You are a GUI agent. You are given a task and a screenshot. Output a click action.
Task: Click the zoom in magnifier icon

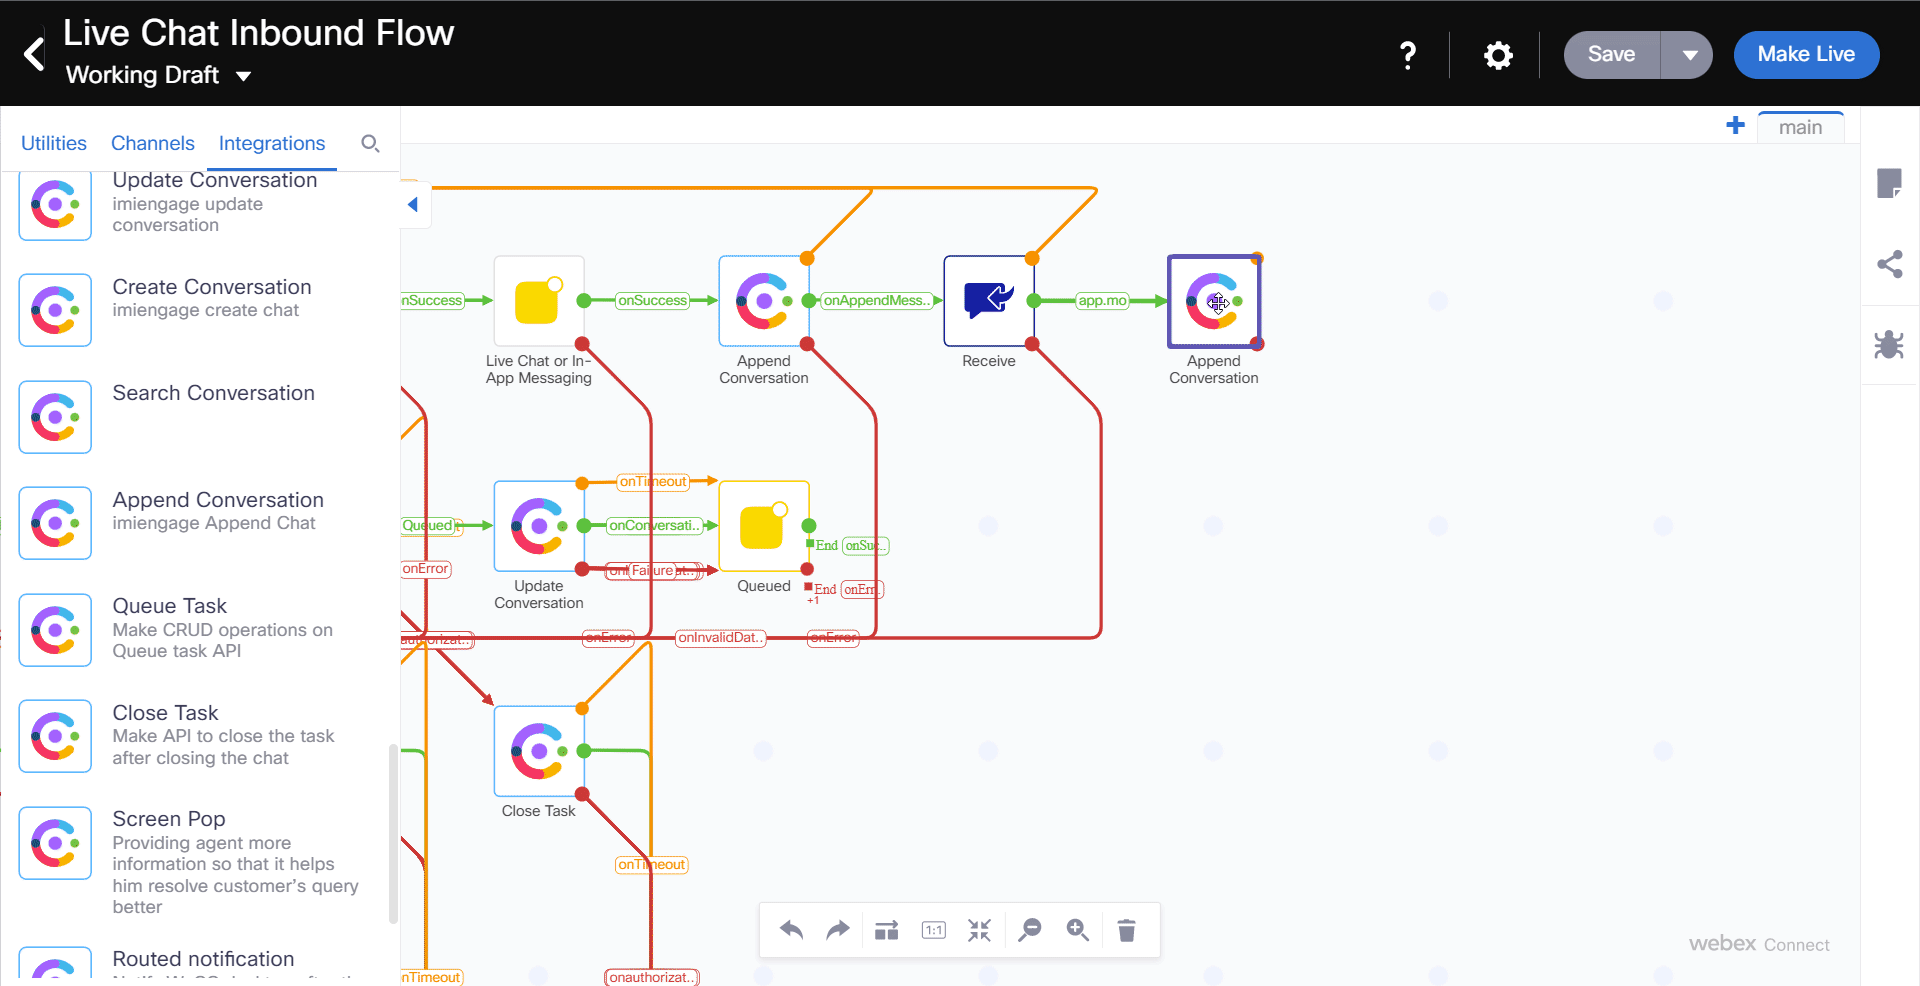(x=1077, y=930)
